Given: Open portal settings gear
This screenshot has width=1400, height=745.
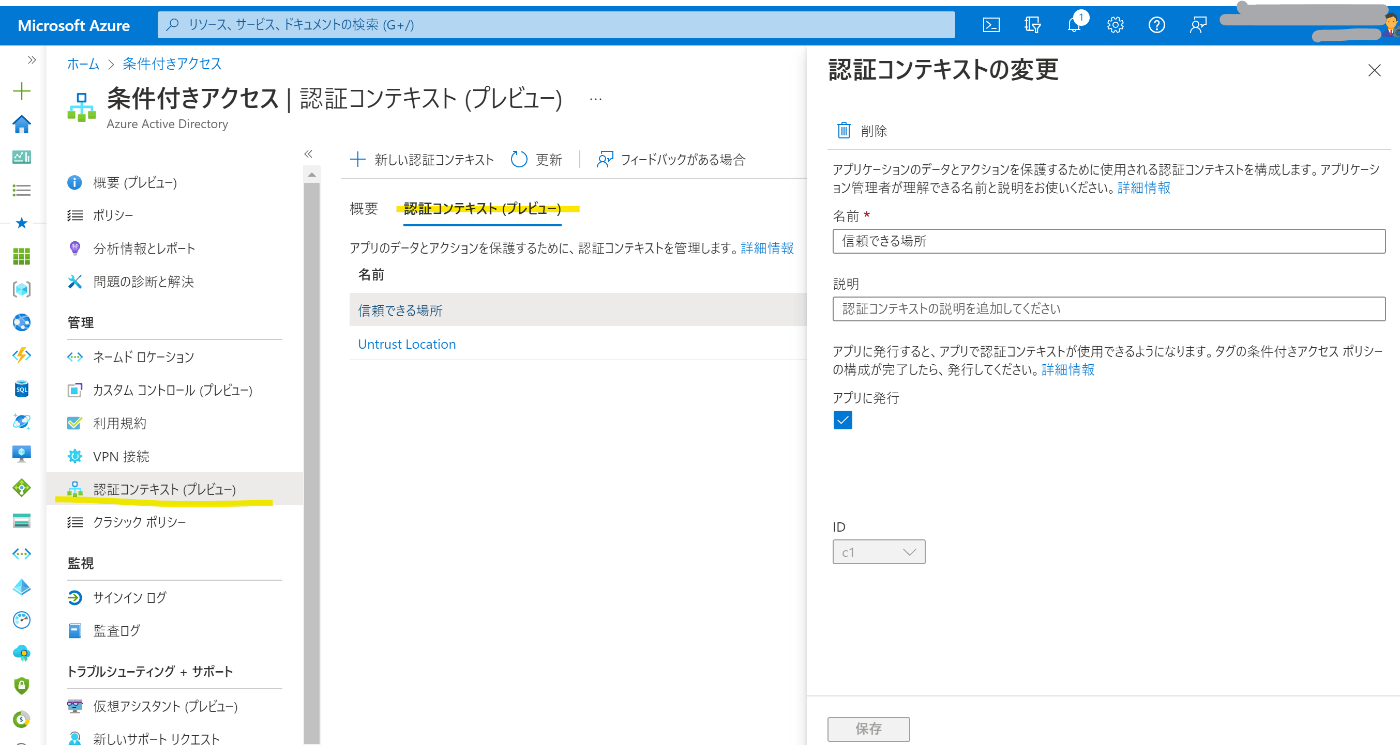Looking at the screenshot, I should [1116, 25].
